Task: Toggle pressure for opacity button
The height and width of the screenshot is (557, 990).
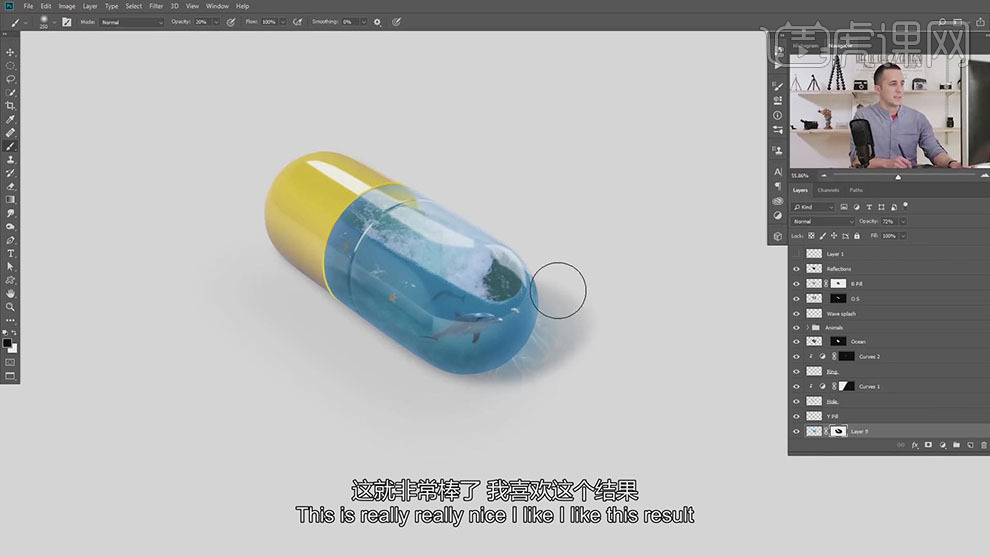Action: click(231, 22)
